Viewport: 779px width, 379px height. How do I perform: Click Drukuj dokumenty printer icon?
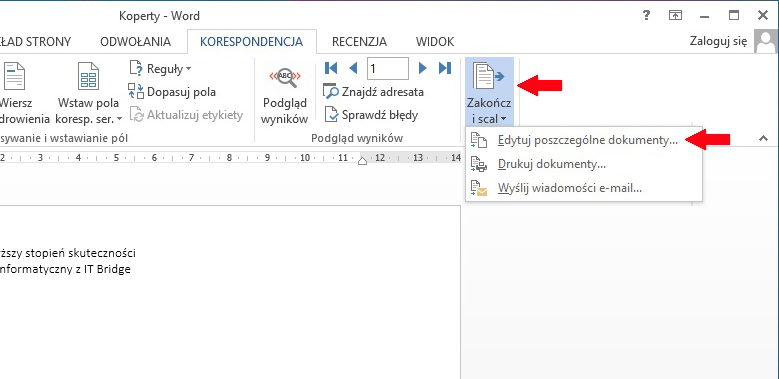(479, 164)
